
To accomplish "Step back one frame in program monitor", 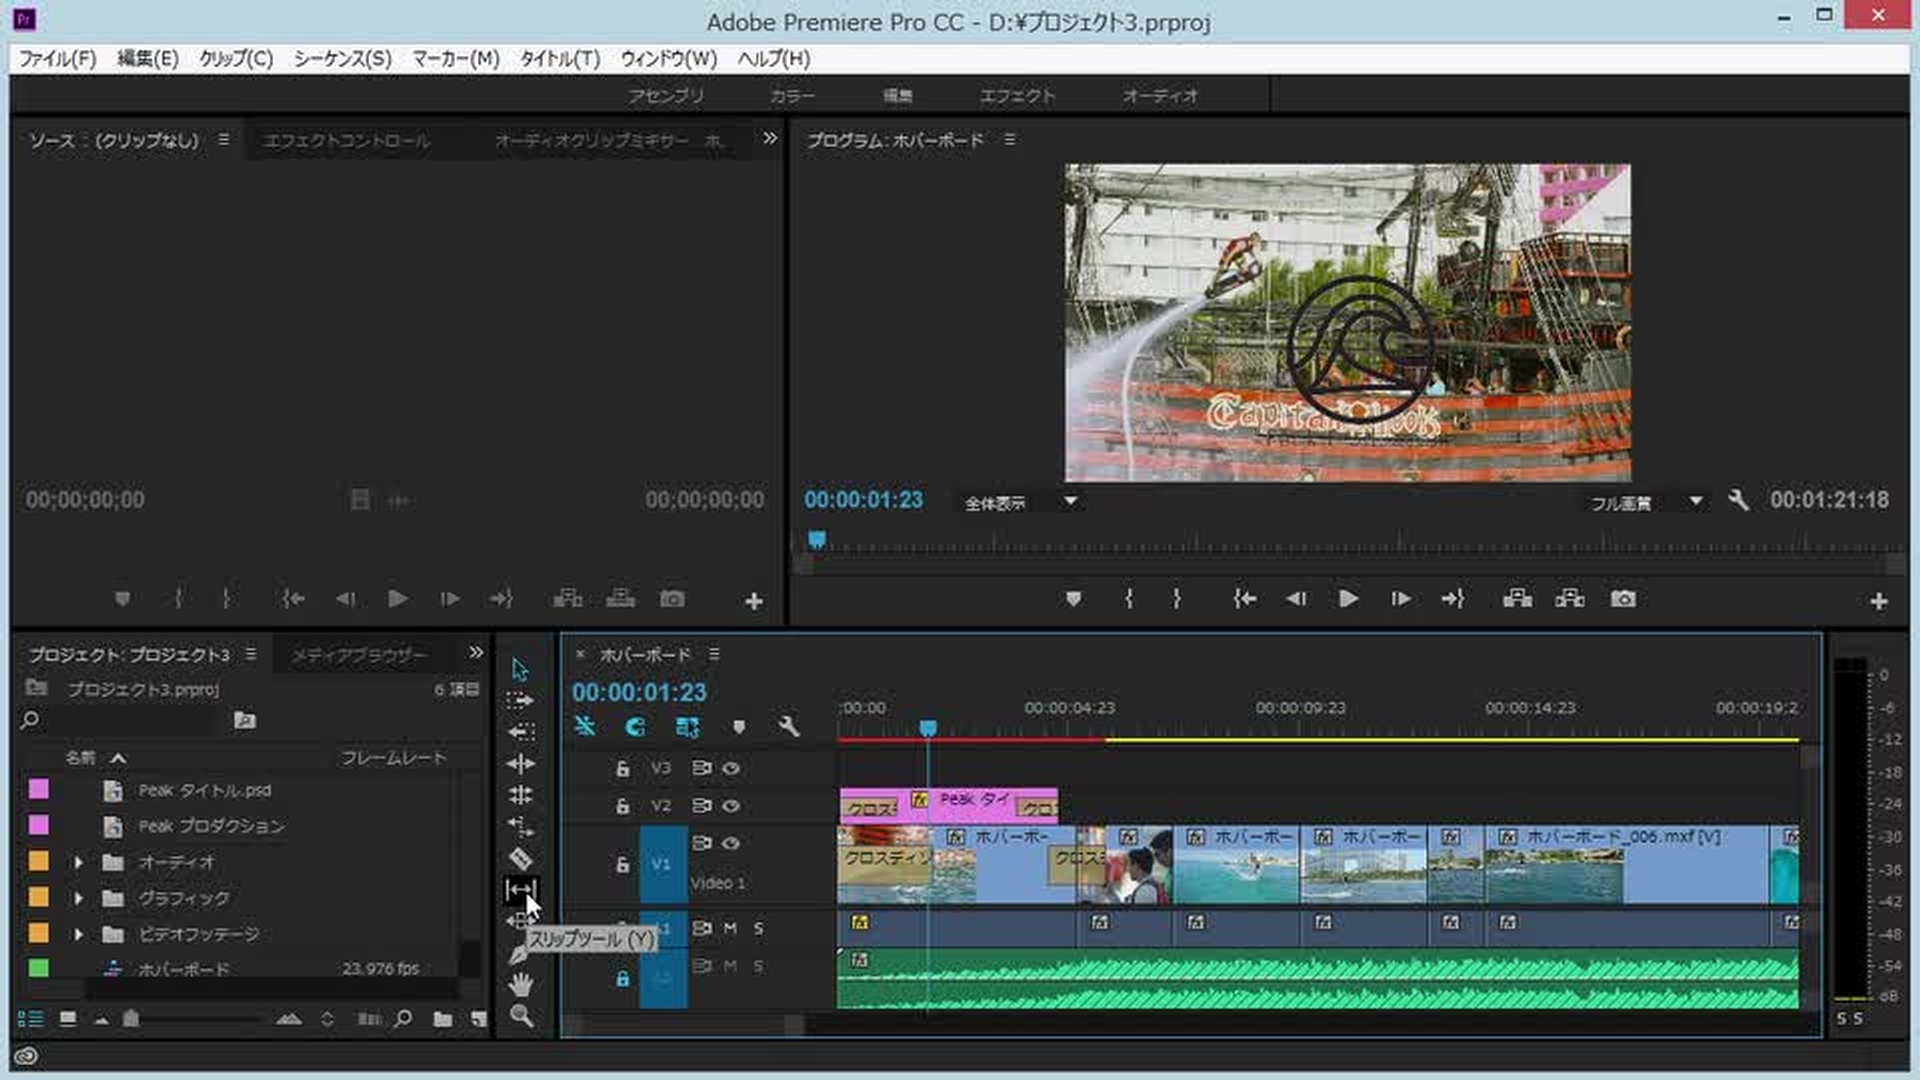I will 1296,599.
